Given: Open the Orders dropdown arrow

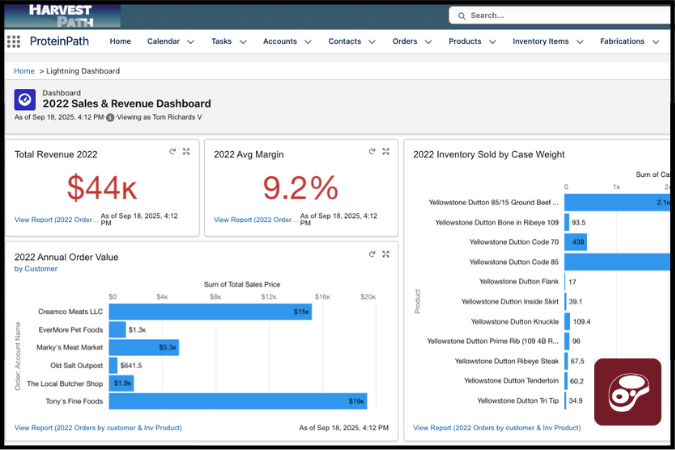Looking at the screenshot, I should tap(428, 42).
